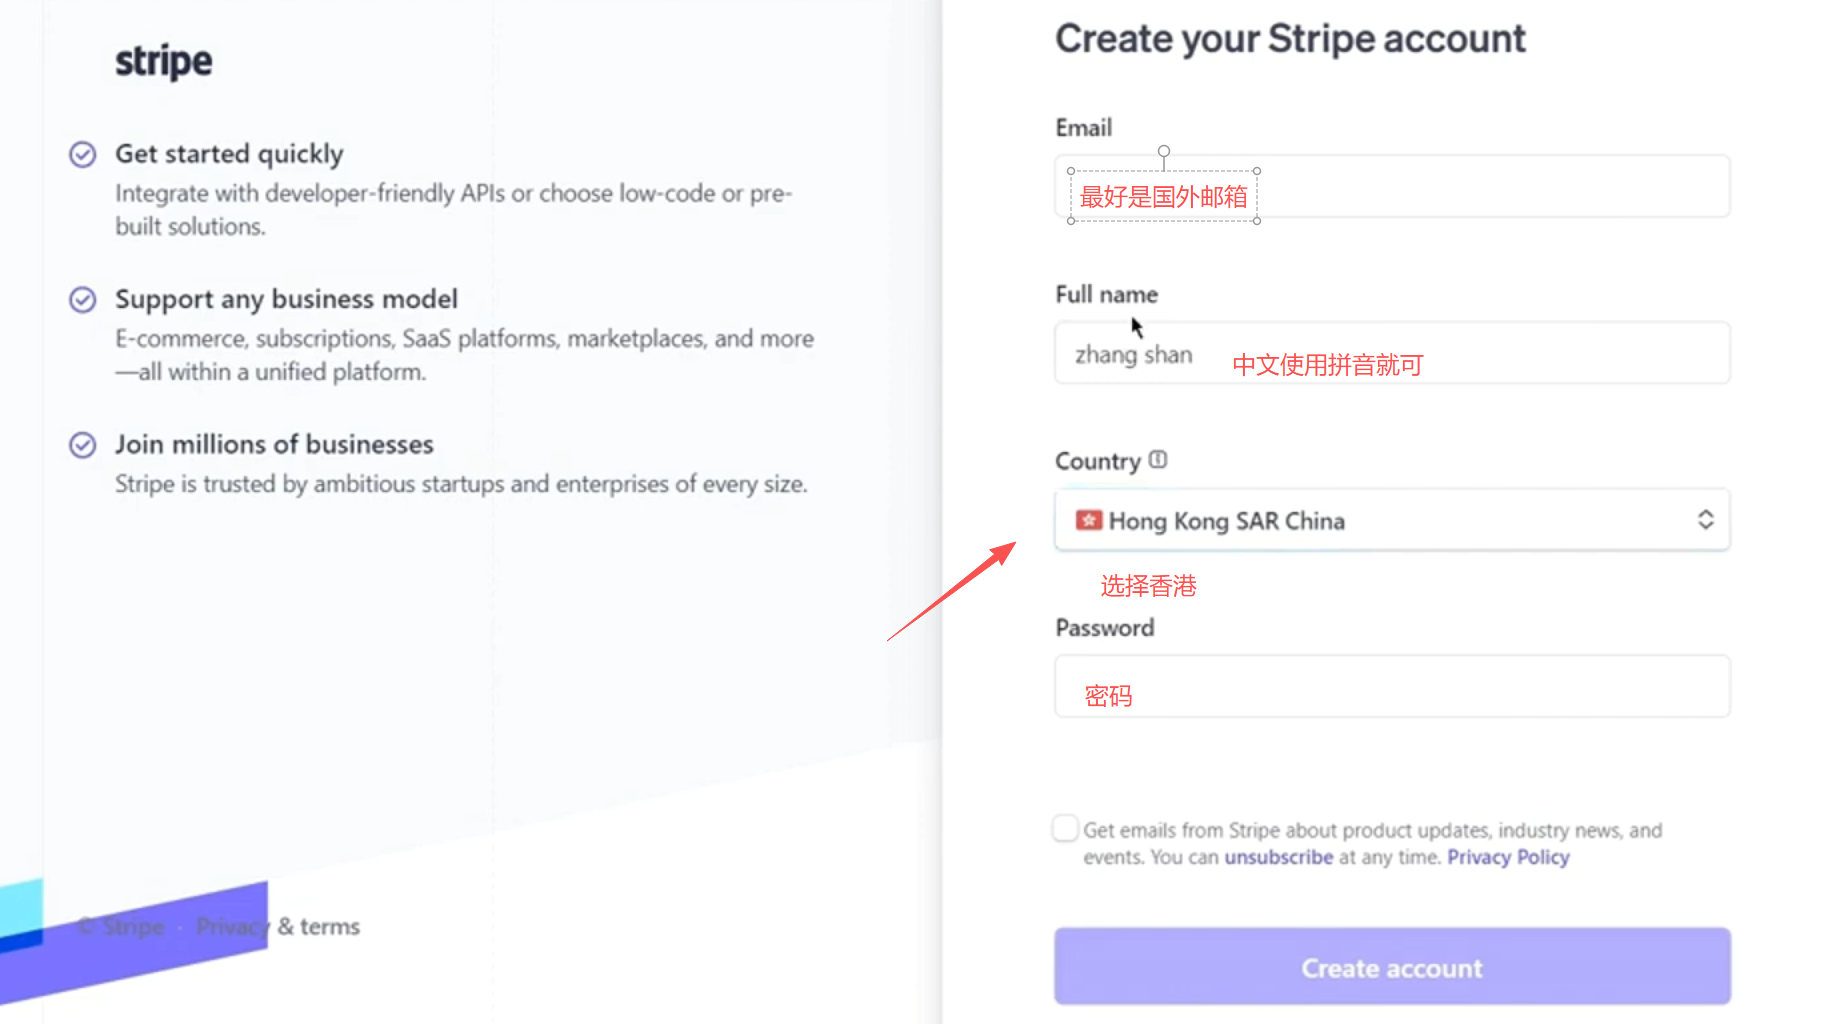Click the Email input field
This screenshot has width=1829, height=1024.
coord(1490,187)
